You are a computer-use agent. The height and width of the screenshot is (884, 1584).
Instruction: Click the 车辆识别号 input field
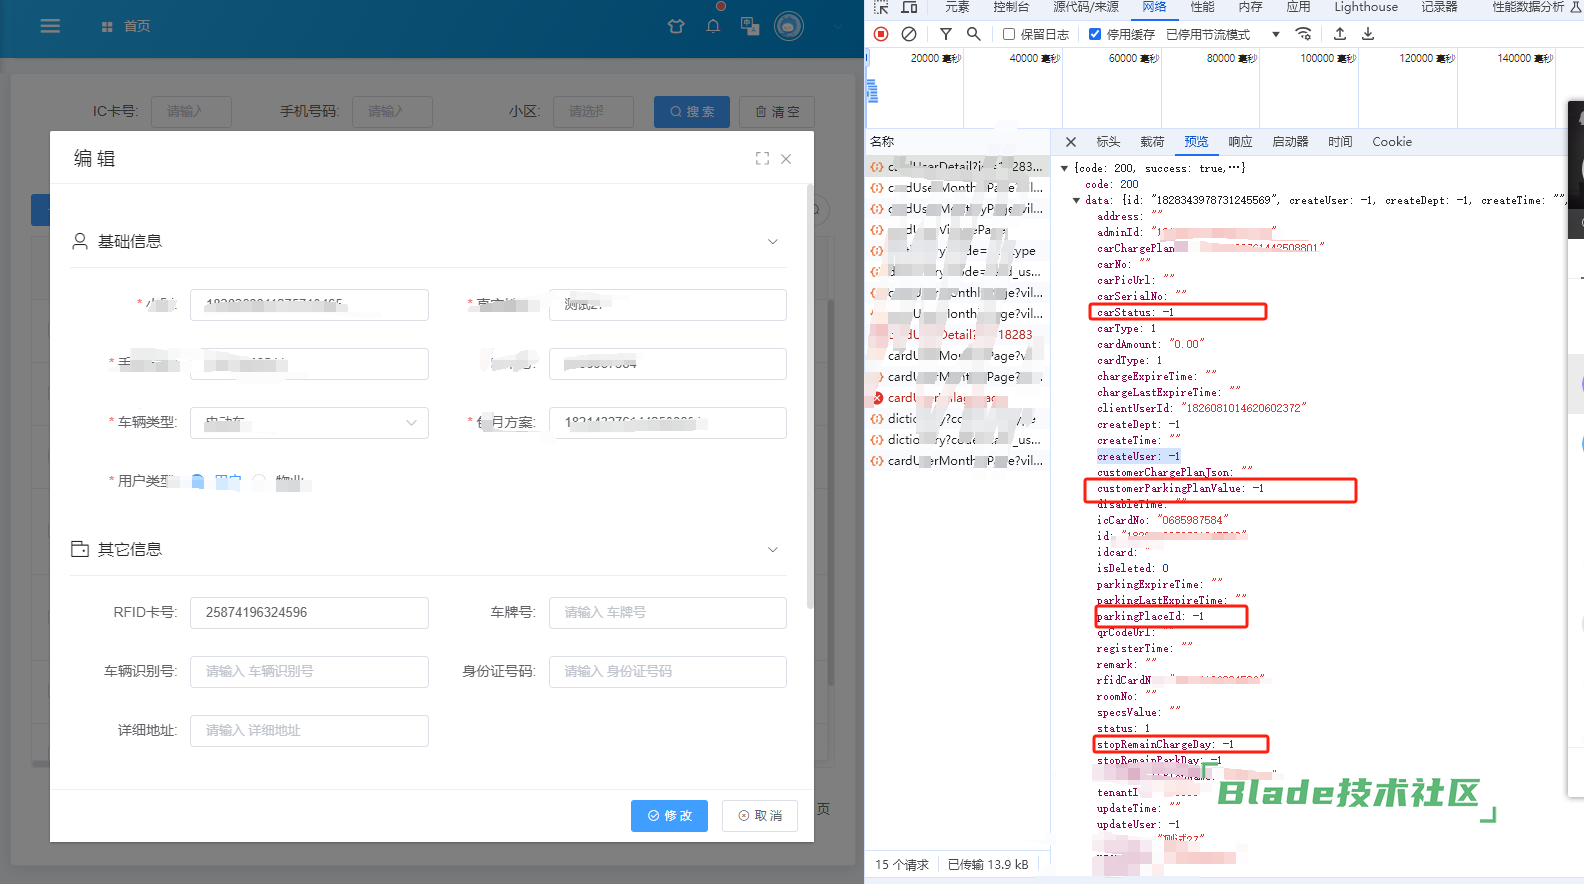click(309, 672)
